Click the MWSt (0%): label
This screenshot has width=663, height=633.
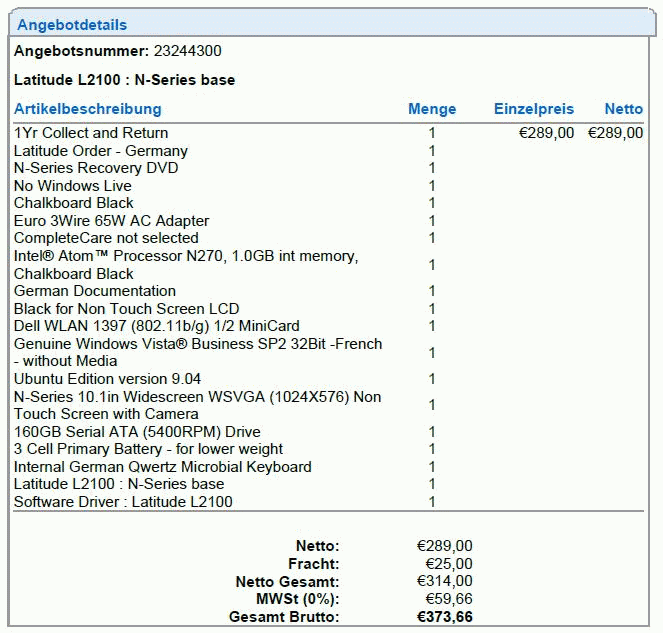tap(298, 599)
